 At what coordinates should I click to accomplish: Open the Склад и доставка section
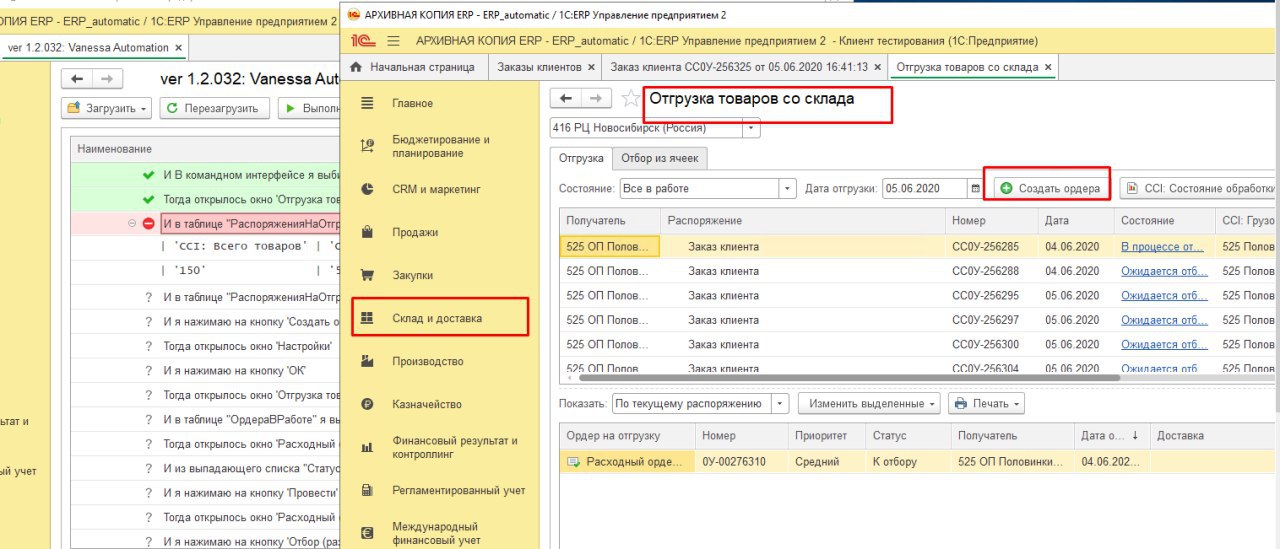pos(437,318)
